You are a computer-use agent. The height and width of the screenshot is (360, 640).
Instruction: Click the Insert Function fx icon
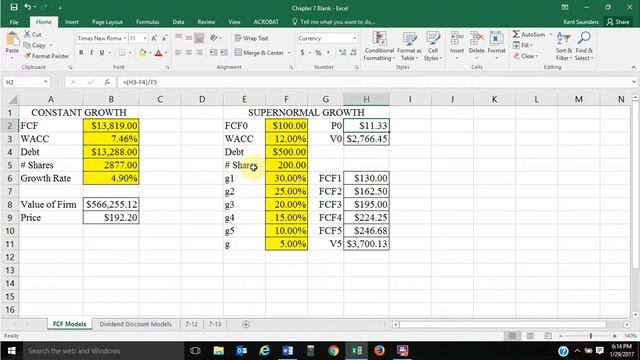point(107,82)
